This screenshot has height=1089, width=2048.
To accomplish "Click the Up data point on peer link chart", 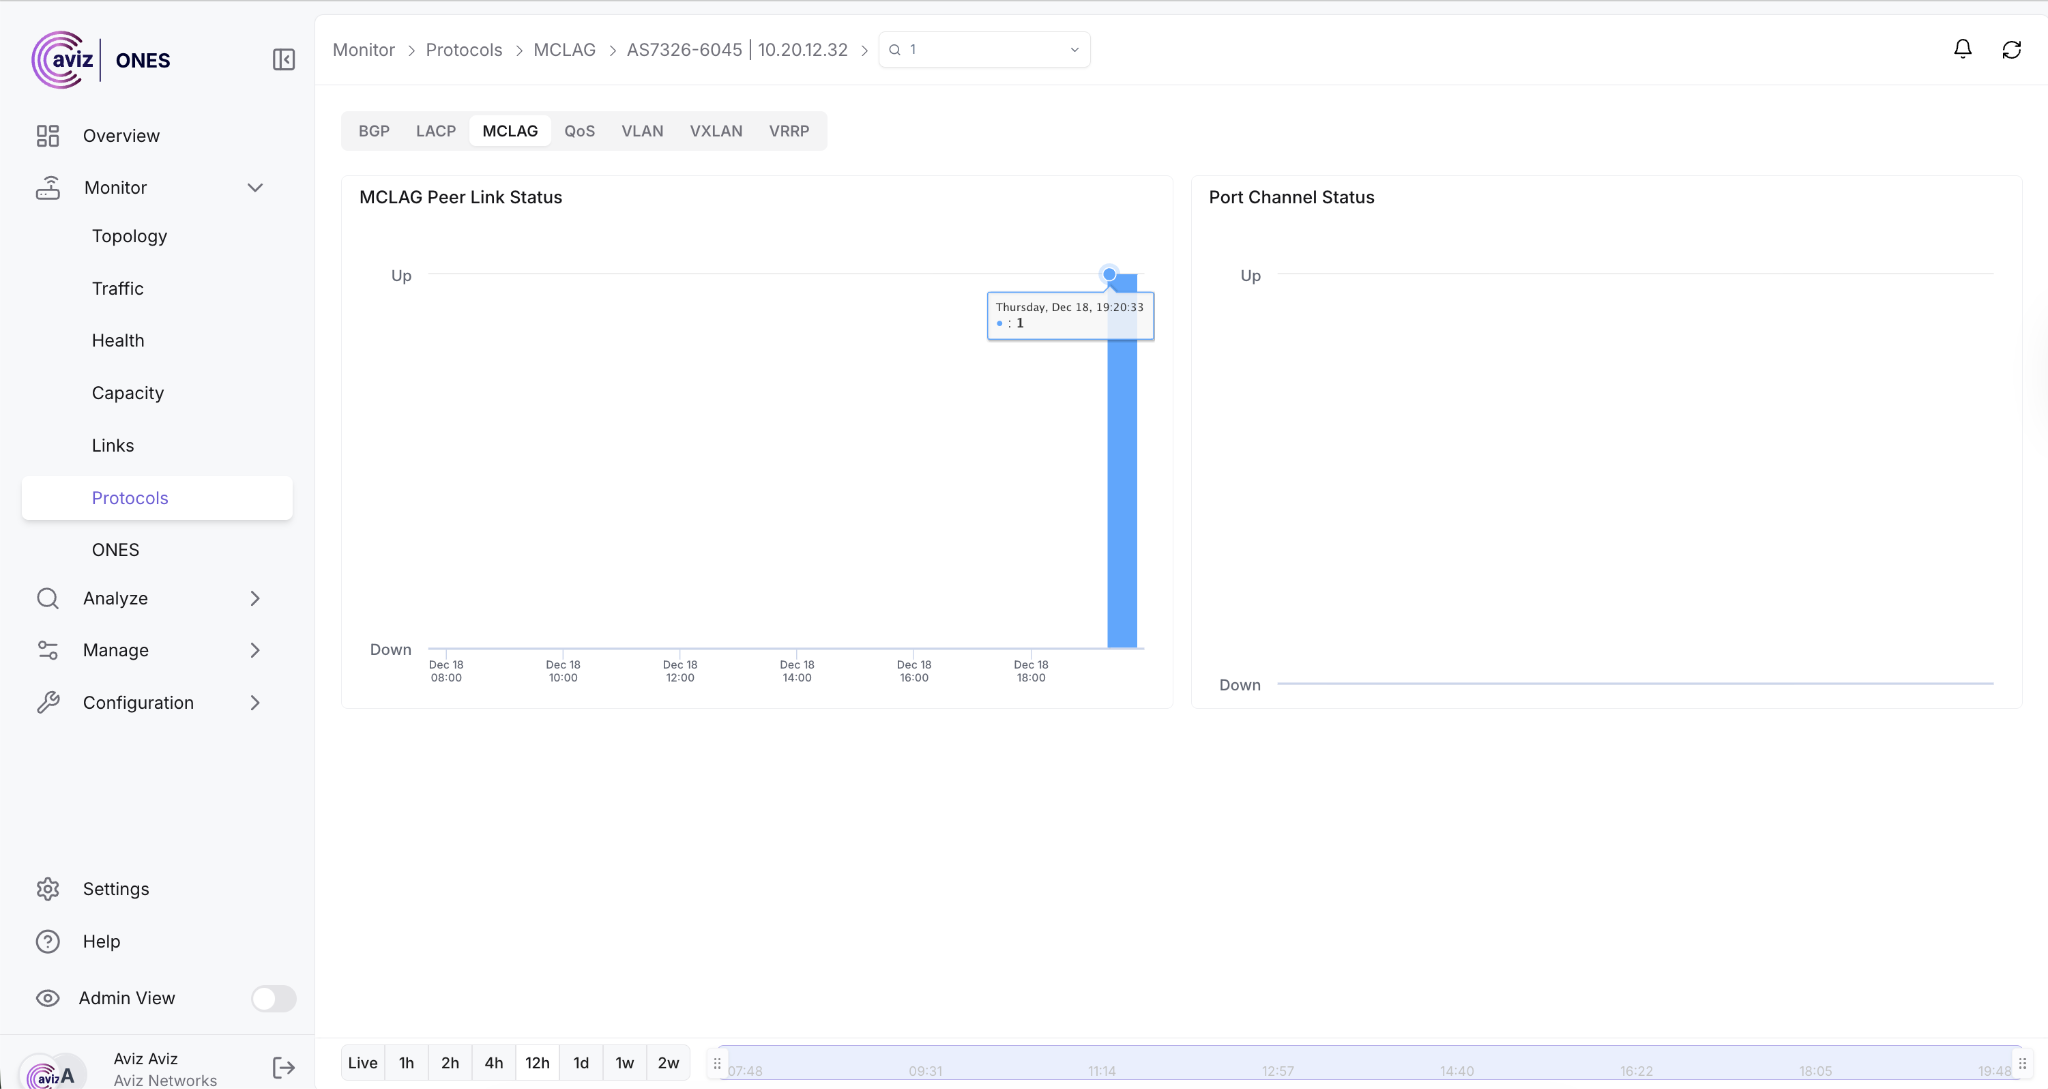I will coord(1109,274).
